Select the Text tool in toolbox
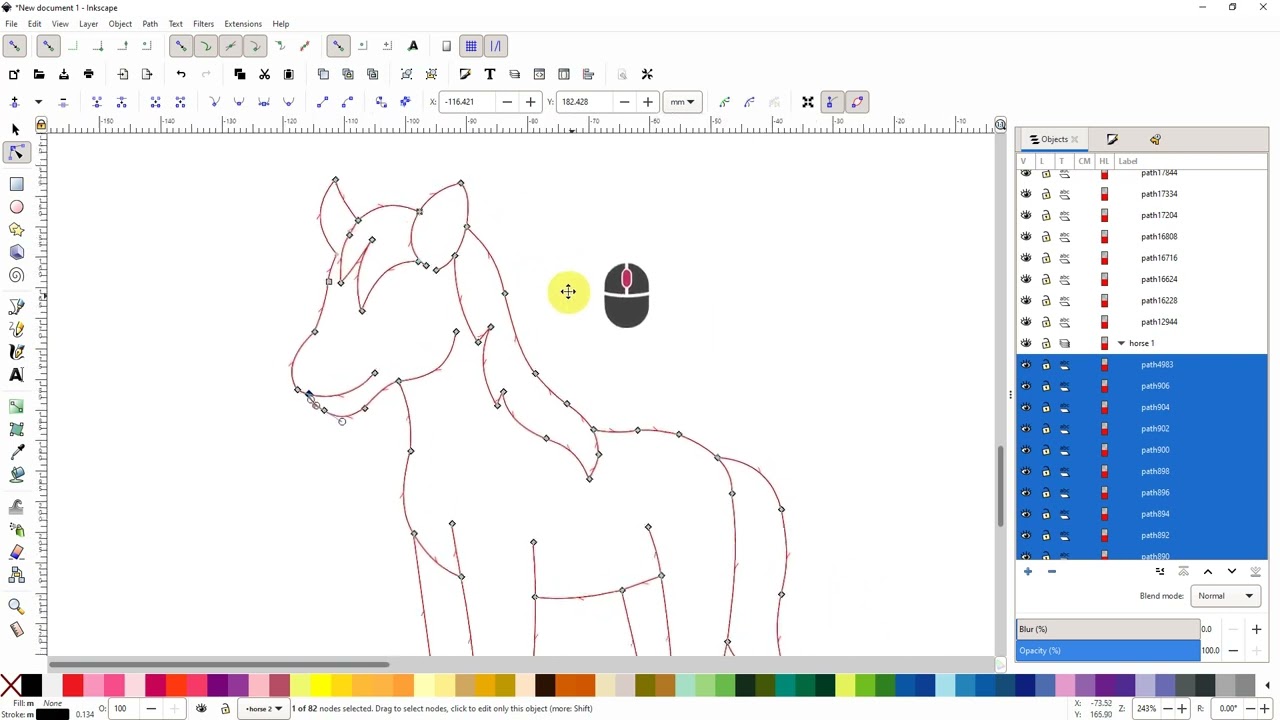The height and width of the screenshot is (720, 1280). click(16, 375)
